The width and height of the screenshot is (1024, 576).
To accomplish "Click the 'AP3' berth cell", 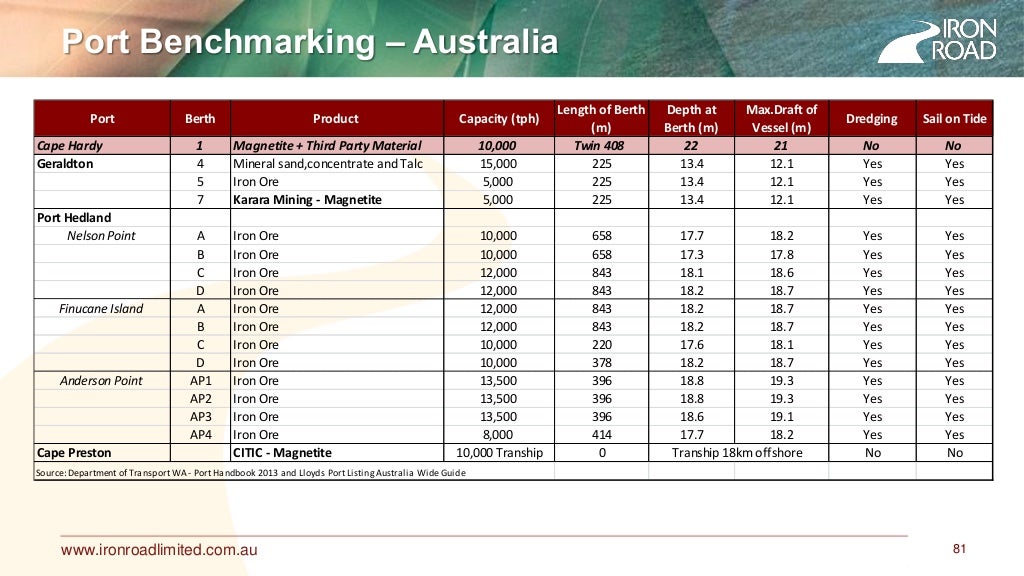I will click(x=200, y=417).
